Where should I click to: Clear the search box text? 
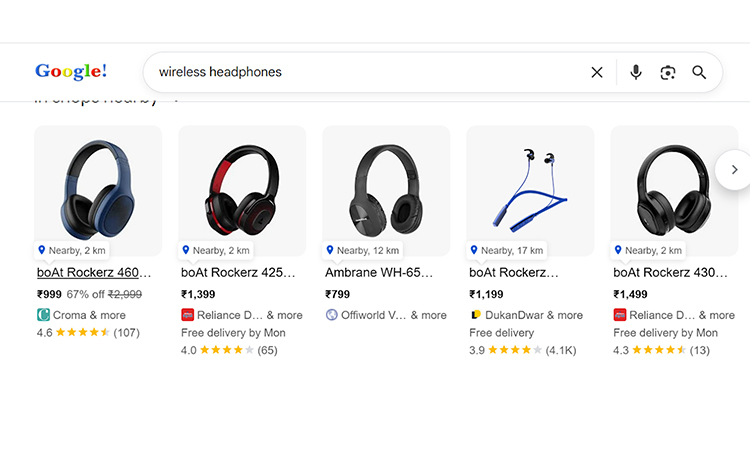tap(597, 72)
